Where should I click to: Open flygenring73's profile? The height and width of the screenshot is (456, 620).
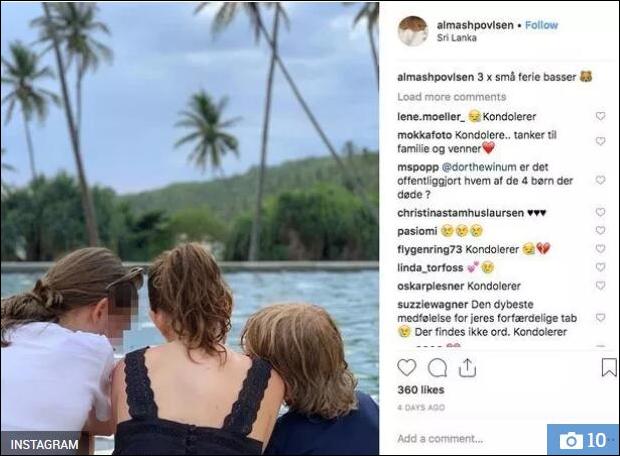tap(429, 249)
